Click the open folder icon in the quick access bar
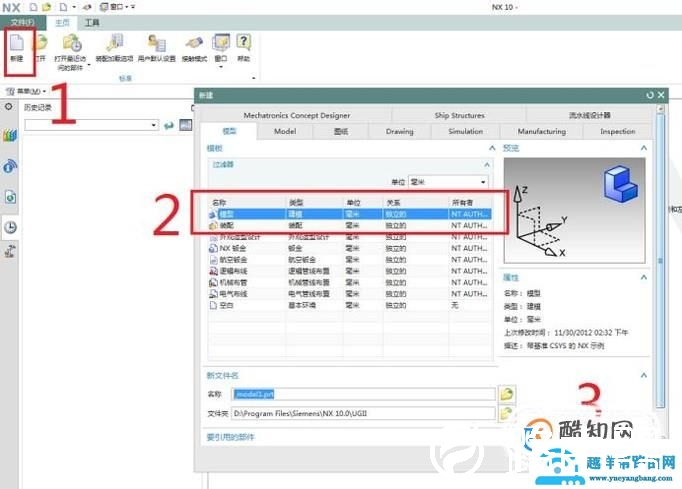Screen dimensions: 682x489 (47, 7)
